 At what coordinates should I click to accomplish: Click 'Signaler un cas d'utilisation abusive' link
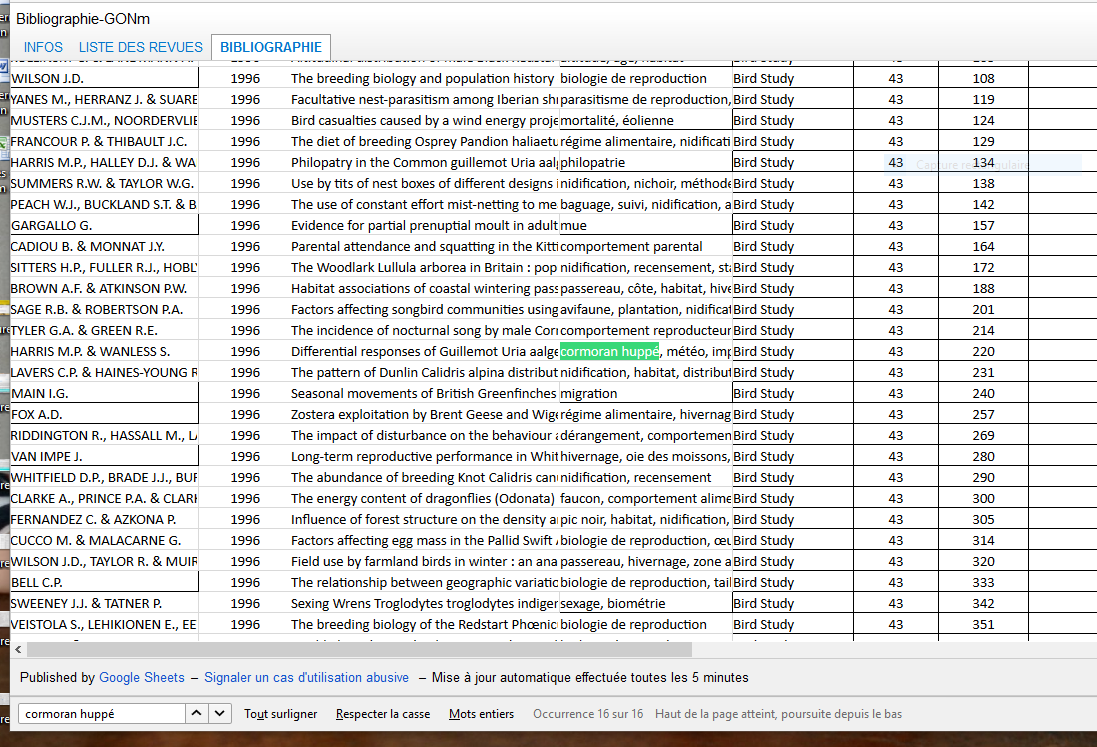[306, 678]
